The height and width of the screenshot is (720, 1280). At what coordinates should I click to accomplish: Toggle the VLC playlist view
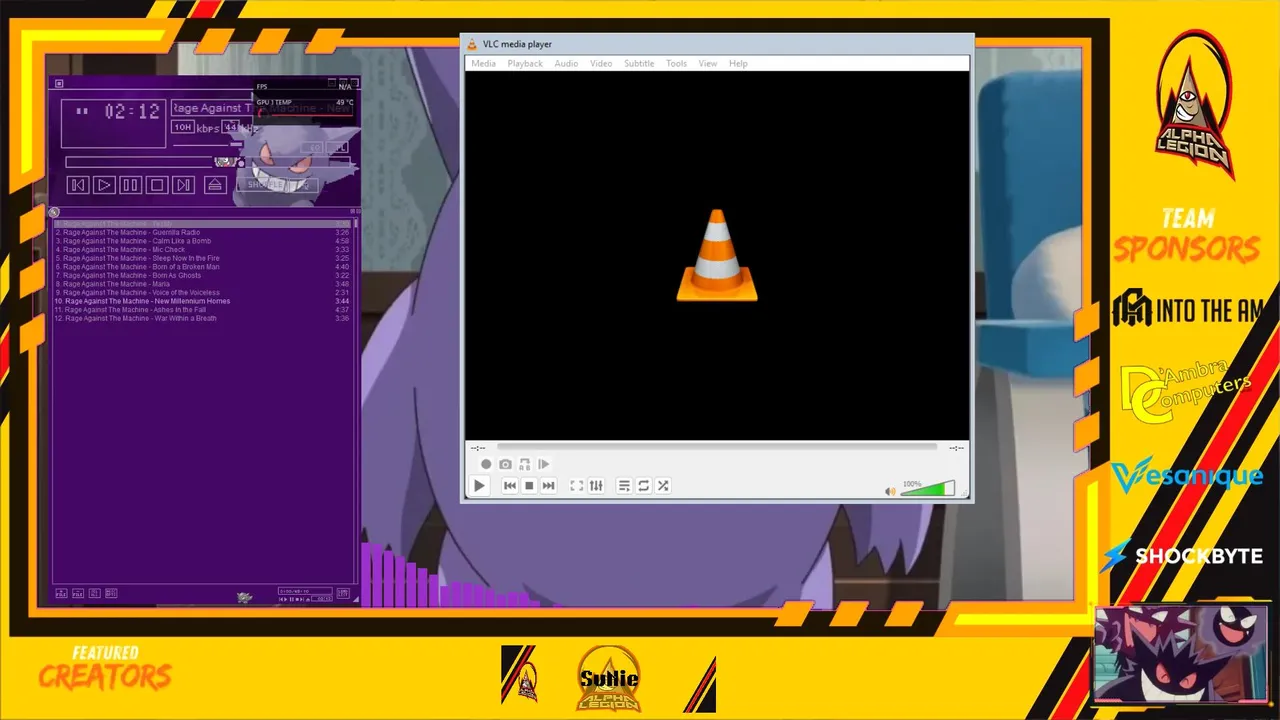click(x=624, y=486)
